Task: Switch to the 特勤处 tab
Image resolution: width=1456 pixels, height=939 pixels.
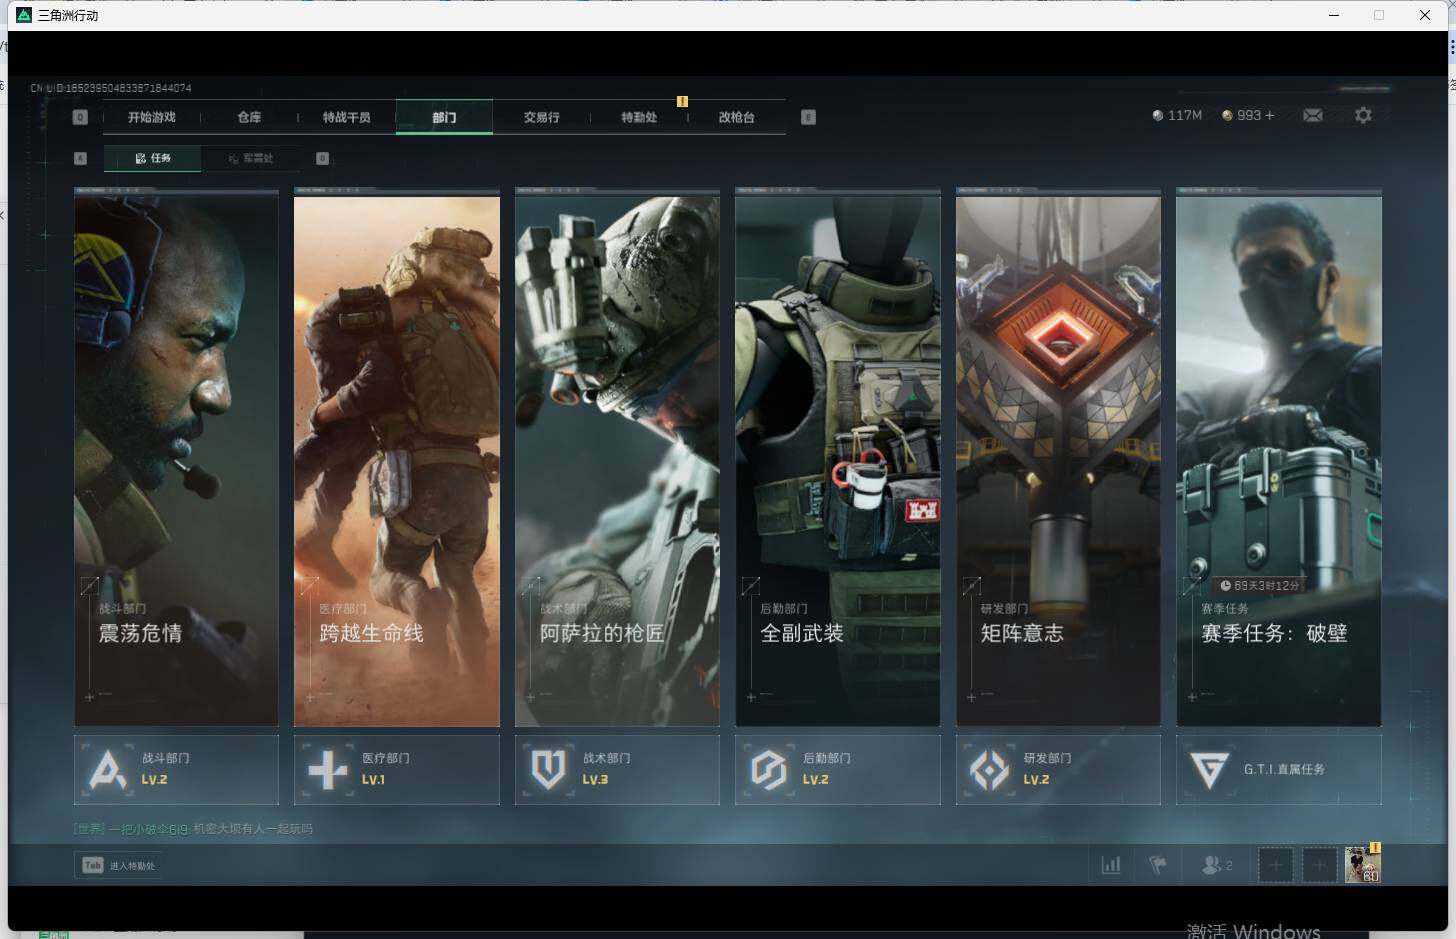Action: [x=639, y=117]
